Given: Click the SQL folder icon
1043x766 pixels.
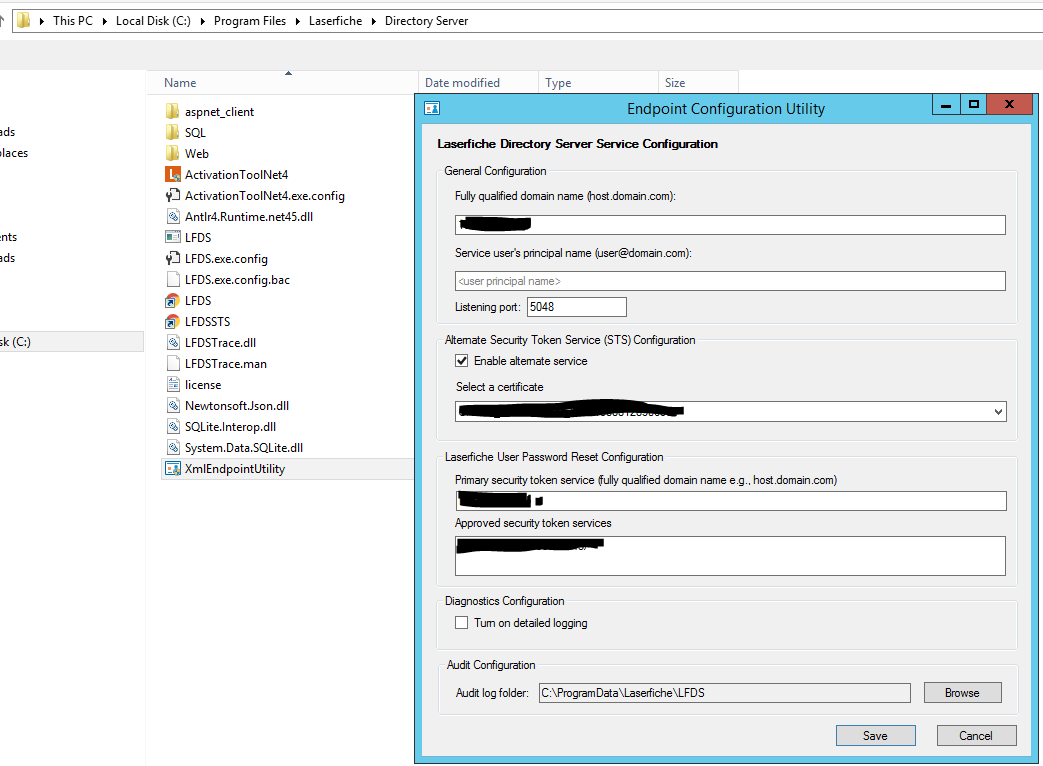Looking at the screenshot, I should click(x=172, y=132).
